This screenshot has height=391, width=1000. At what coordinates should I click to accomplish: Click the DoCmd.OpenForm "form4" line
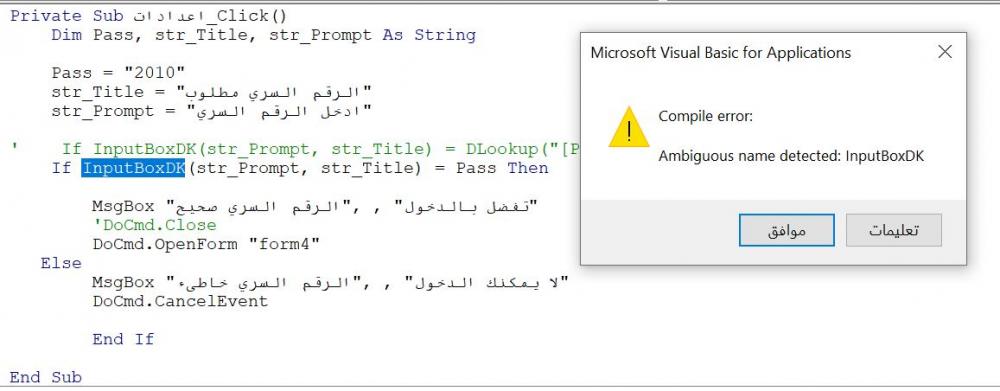pos(205,244)
